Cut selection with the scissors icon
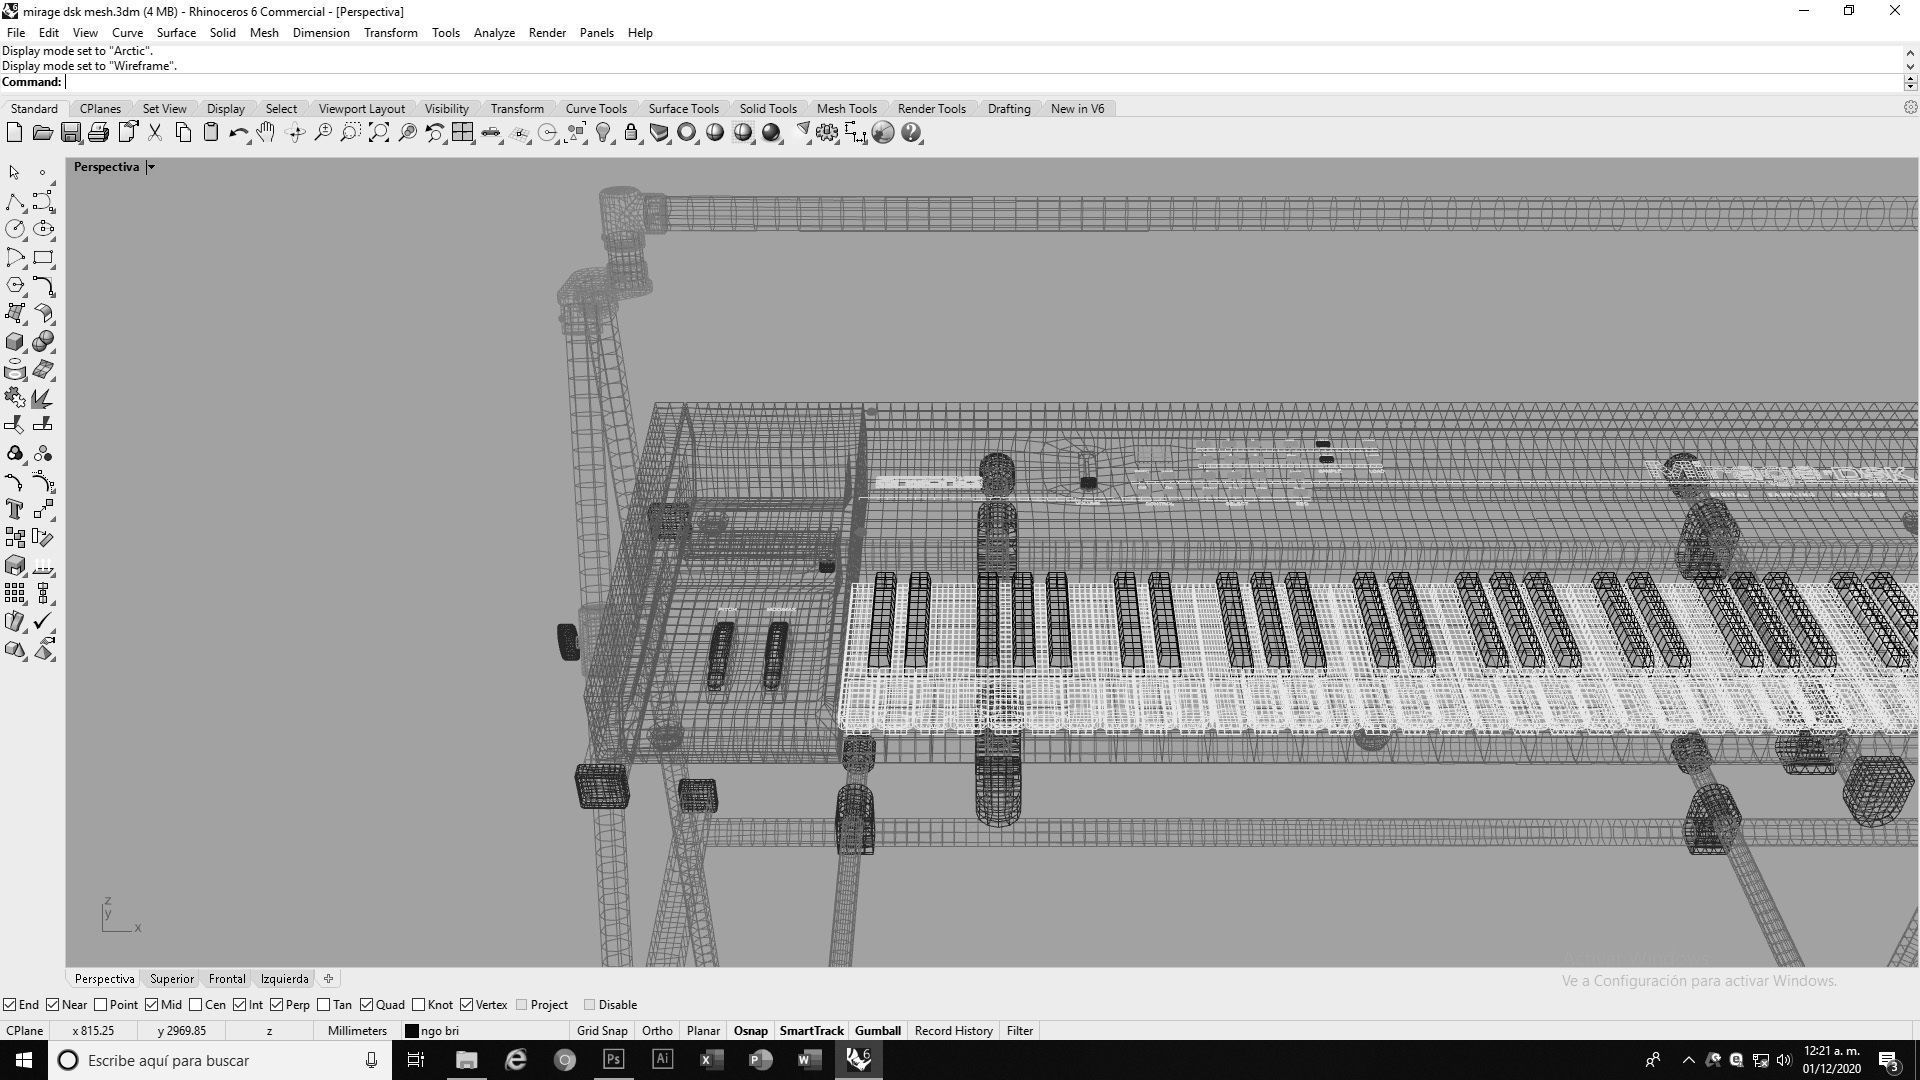This screenshot has height=1080, width=1920. (155, 132)
